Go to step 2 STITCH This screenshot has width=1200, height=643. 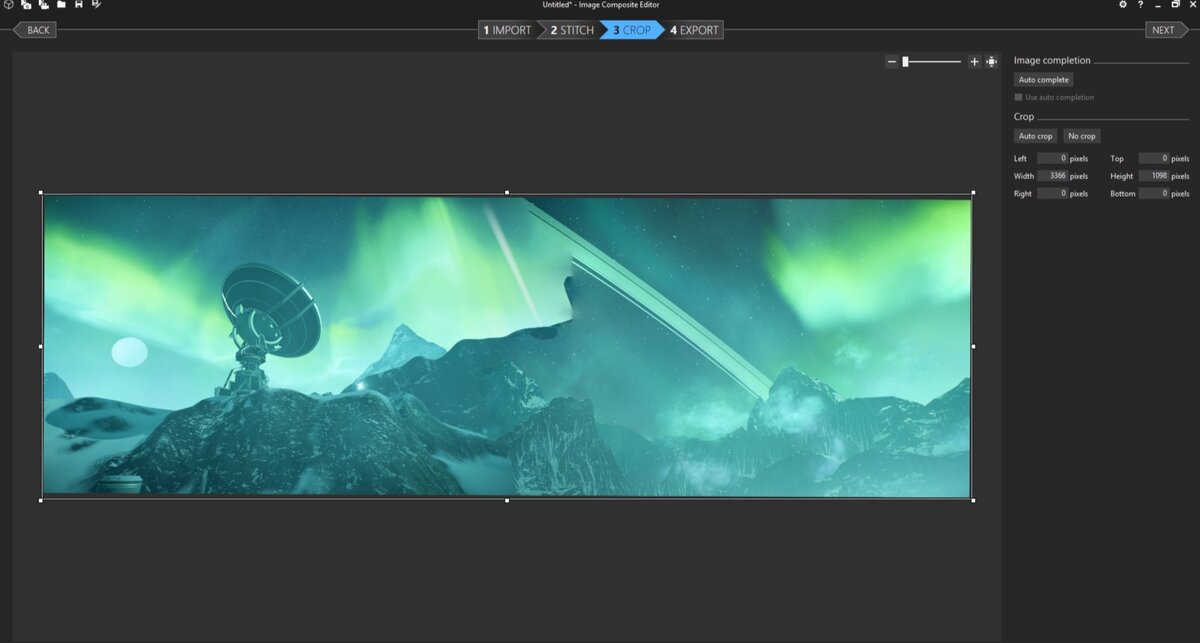(570, 30)
